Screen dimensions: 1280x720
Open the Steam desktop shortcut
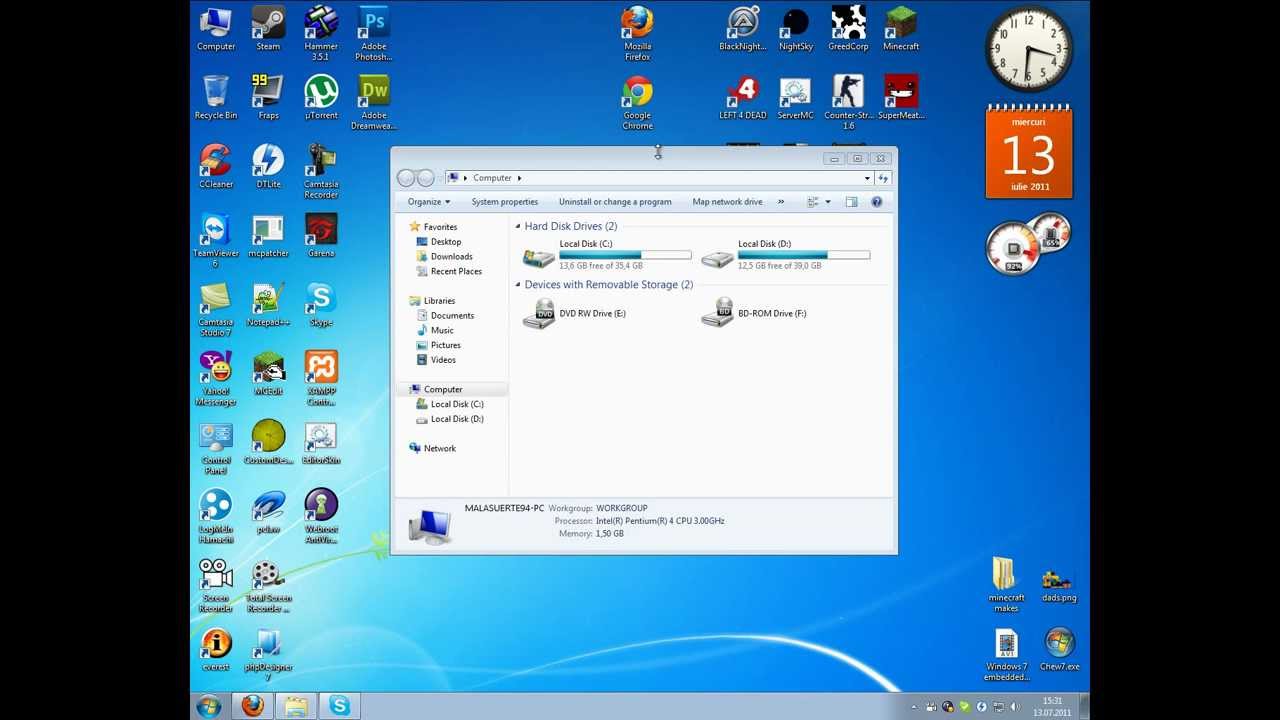[268, 28]
